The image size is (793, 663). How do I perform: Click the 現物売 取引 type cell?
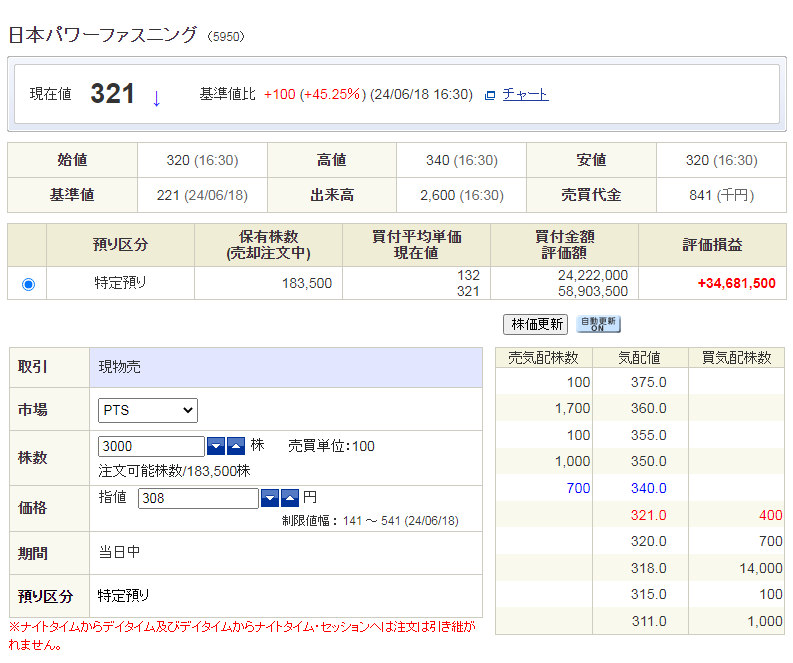point(286,367)
